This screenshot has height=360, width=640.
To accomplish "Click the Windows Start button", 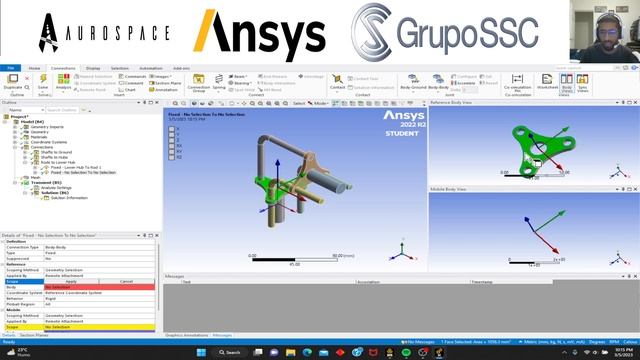I will [x=201, y=352].
